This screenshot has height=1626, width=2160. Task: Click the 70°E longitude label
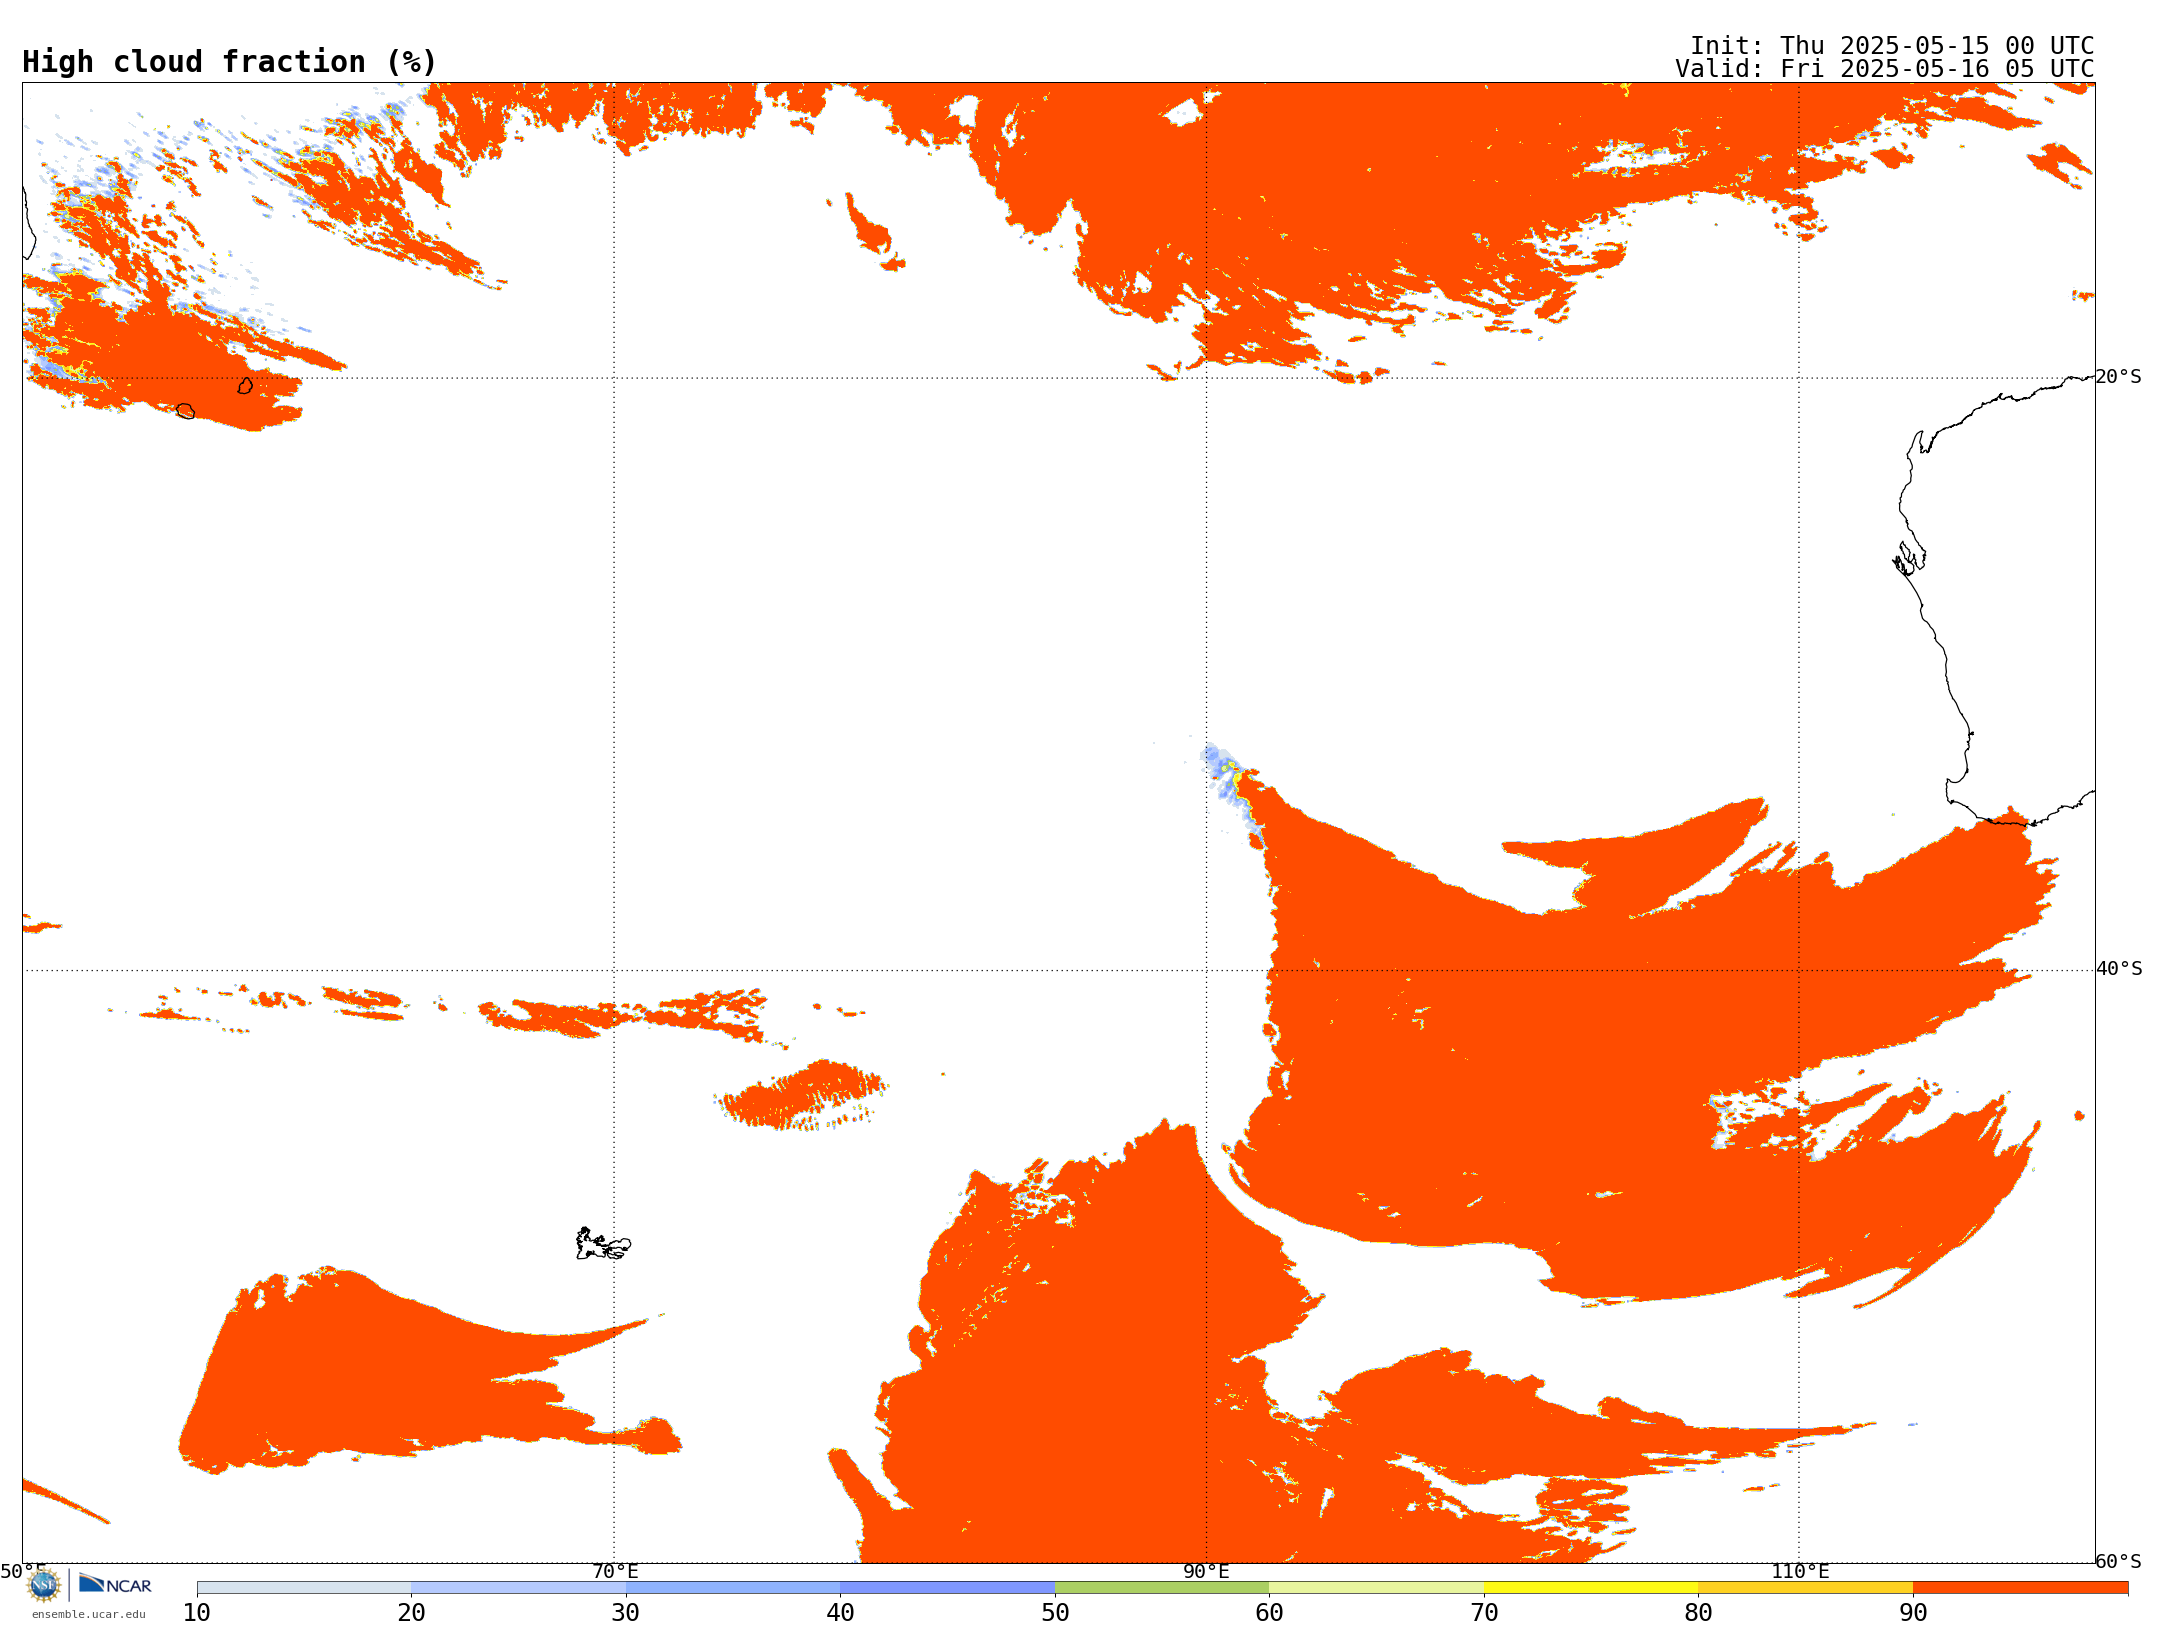point(615,1571)
